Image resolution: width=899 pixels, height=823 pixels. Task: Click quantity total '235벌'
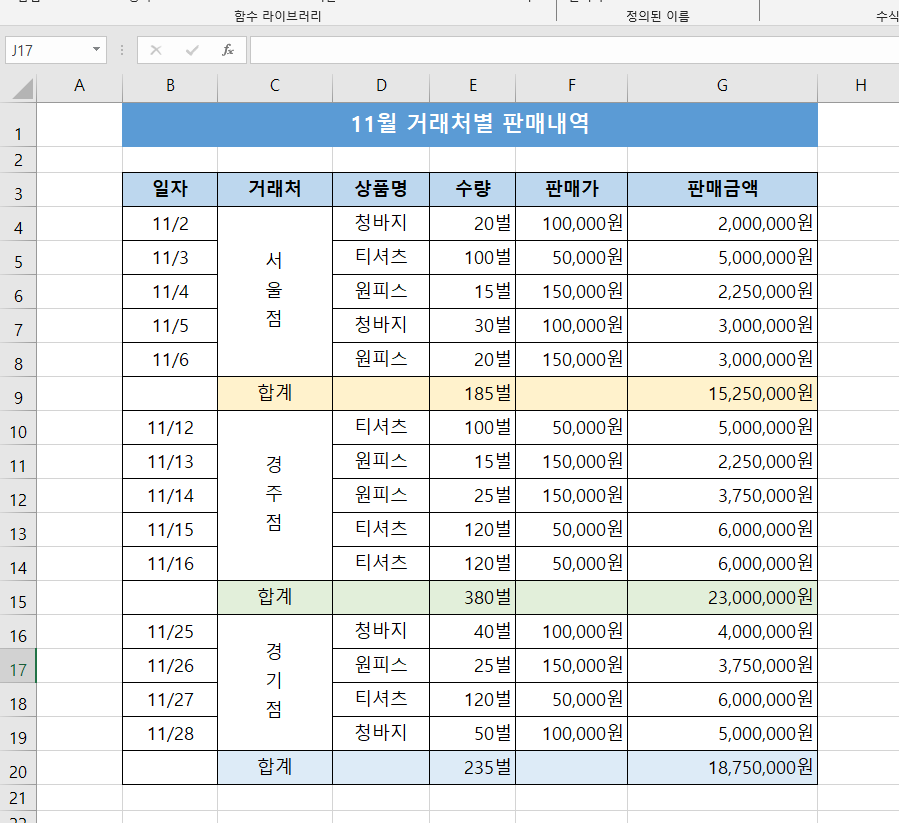pos(473,767)
